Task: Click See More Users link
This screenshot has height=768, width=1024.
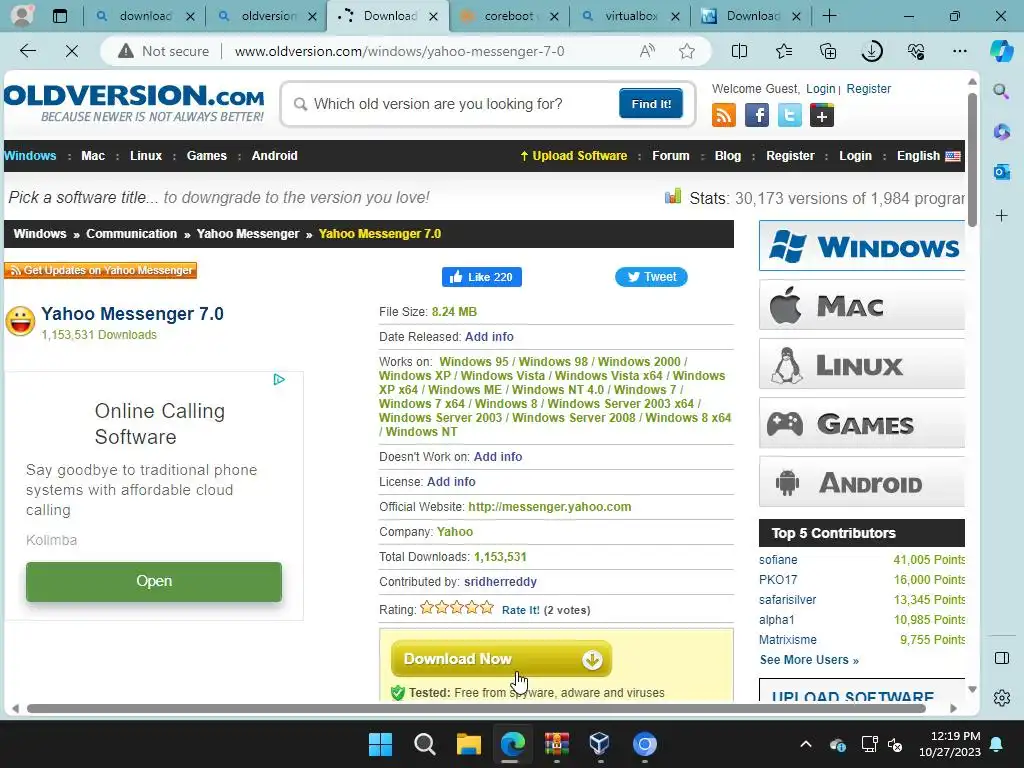Action: click(x=809, y=660)
